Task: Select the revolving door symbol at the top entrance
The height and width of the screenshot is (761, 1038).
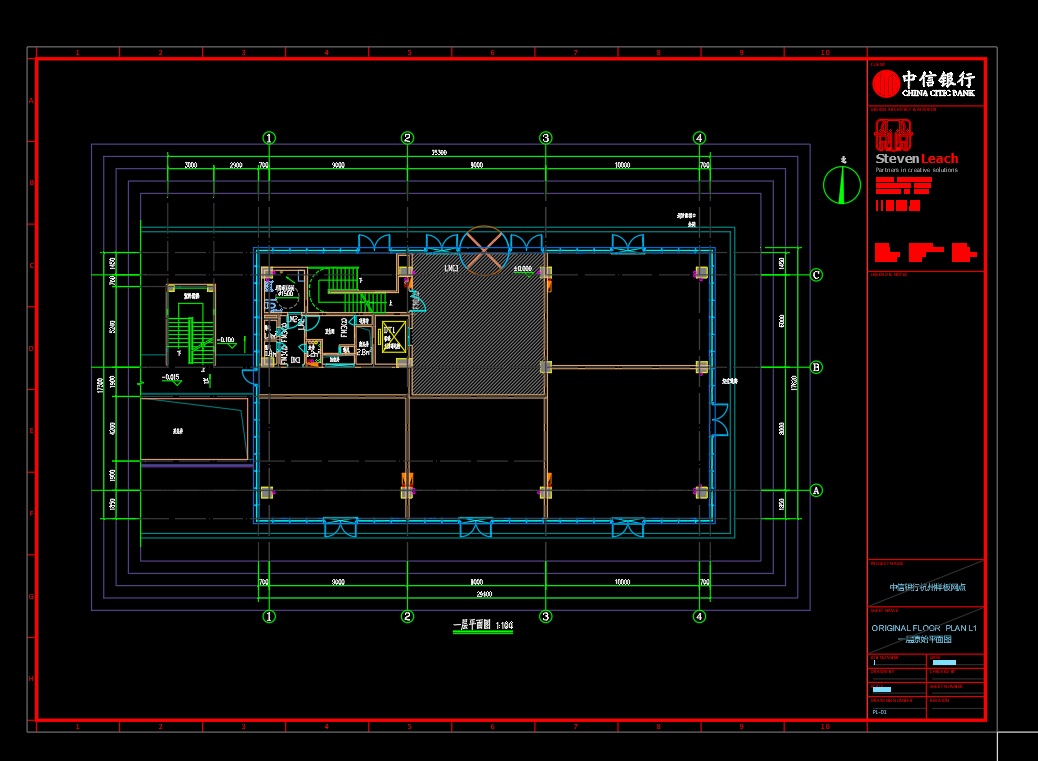Action: (484, 250)
